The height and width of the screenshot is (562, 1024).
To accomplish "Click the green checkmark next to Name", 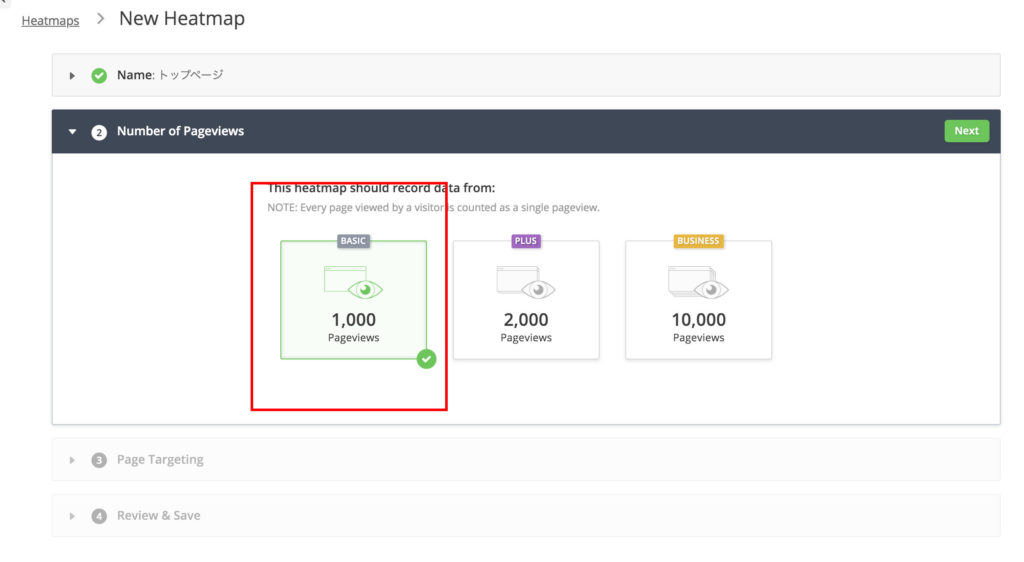I will coord(99,76).
